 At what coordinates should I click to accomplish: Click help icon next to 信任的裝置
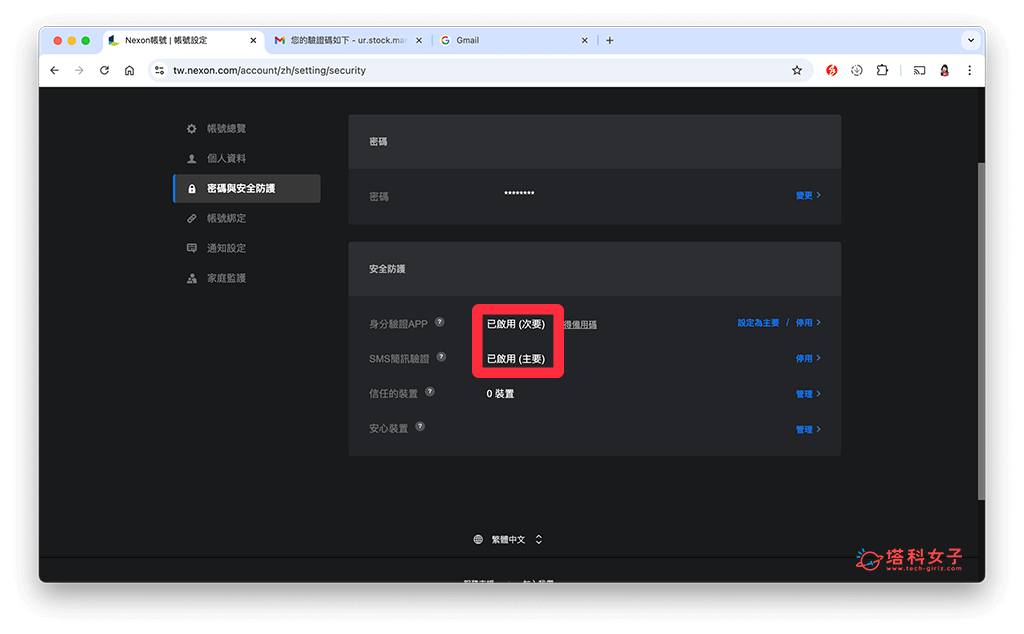[430, 392]
